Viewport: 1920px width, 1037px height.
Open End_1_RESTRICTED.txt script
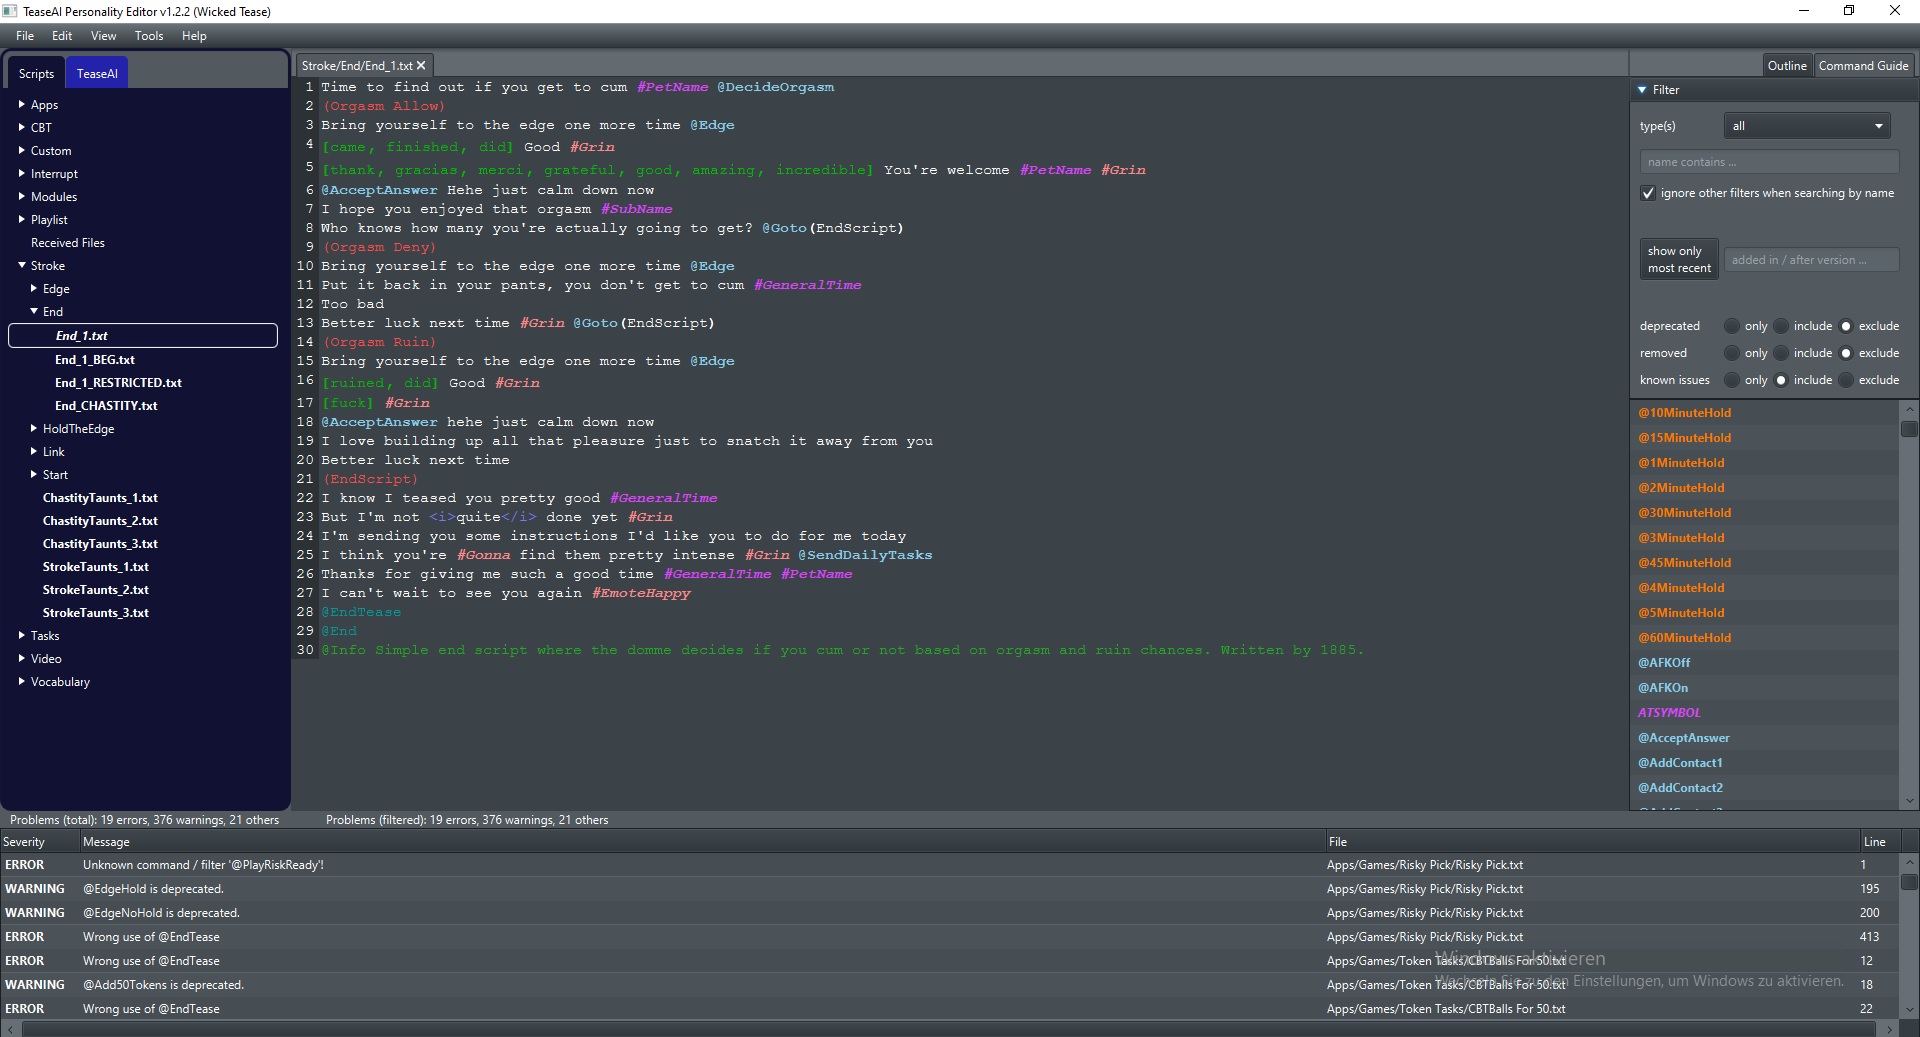pyautogui.click(x=118, y=383)
